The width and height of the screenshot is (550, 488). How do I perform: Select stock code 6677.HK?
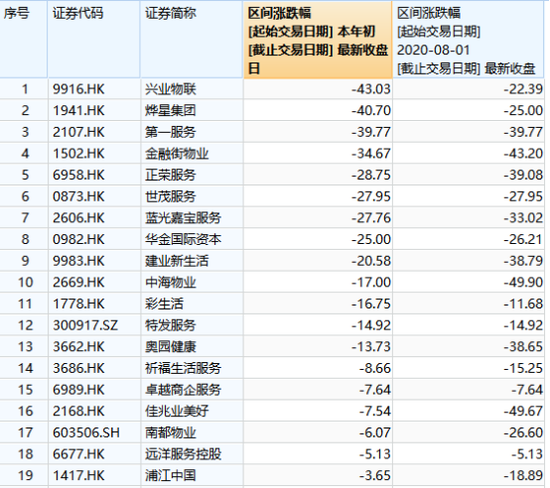(79, 454)
